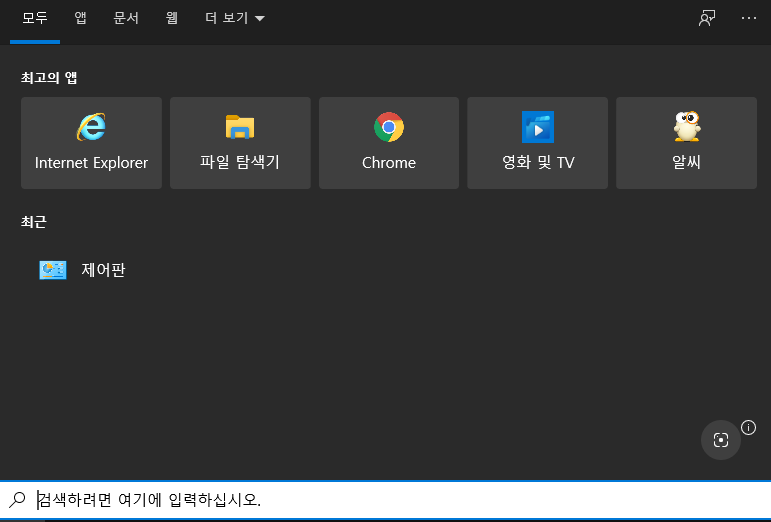Switch to the 웹 tab
The width and height of the screenshot is (771, 522).
[171, 18]
